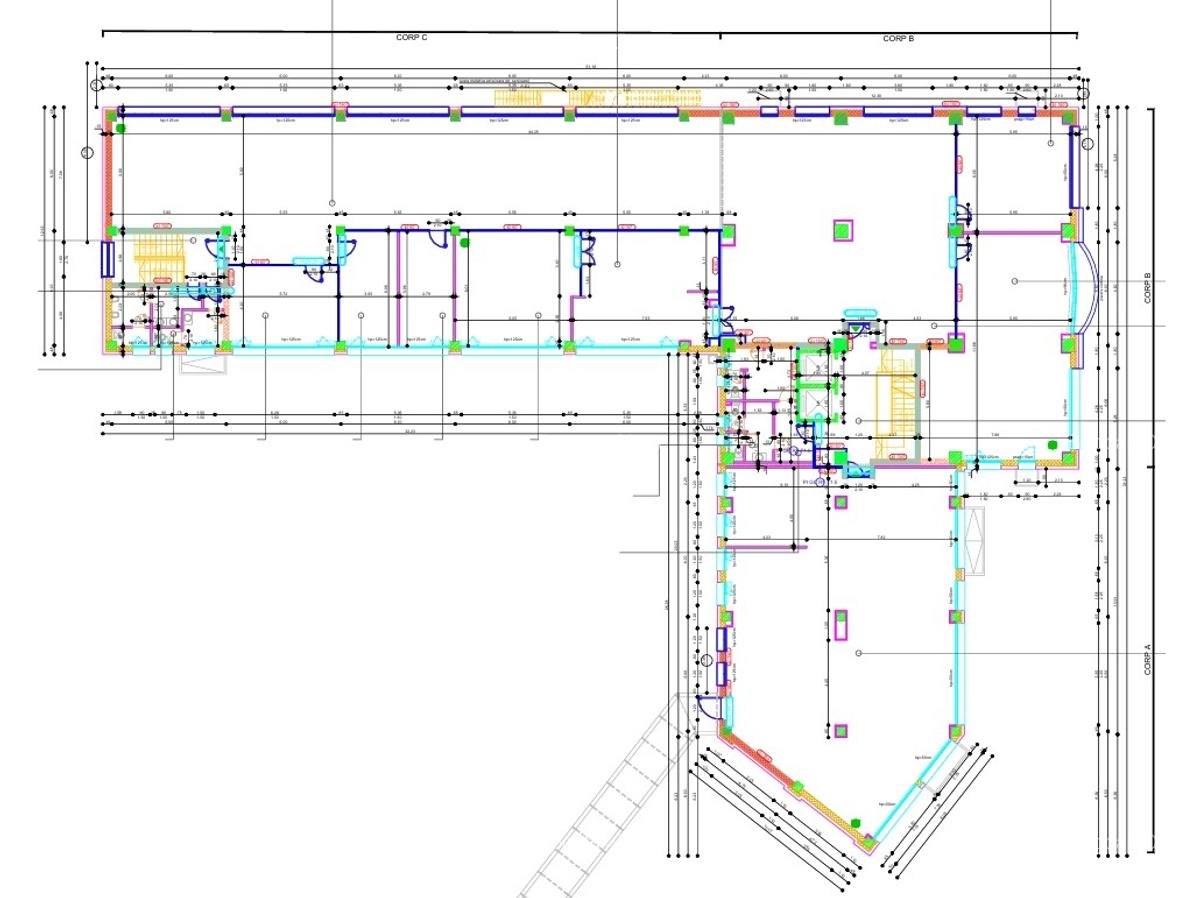Click the horizontal CORP B label at top
This screenshot has height=898, width=1200.
click(x=898, y=38)
